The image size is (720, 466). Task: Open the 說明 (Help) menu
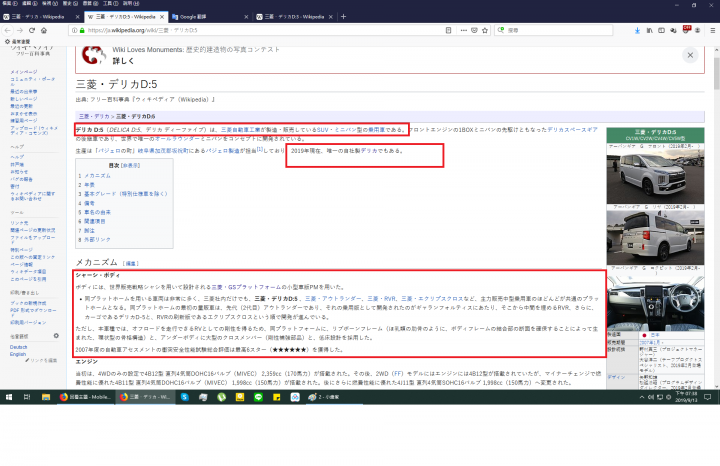131,3
